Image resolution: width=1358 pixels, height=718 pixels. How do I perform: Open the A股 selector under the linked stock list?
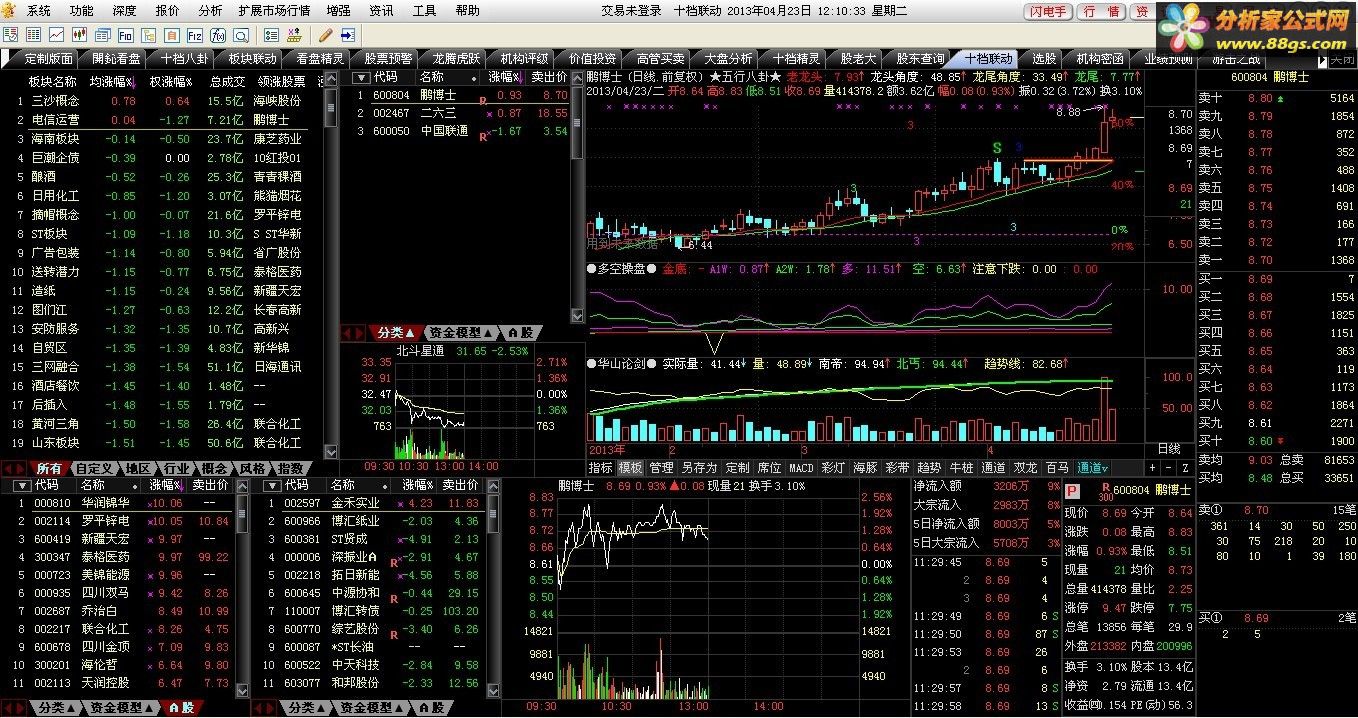coord(521,332)
